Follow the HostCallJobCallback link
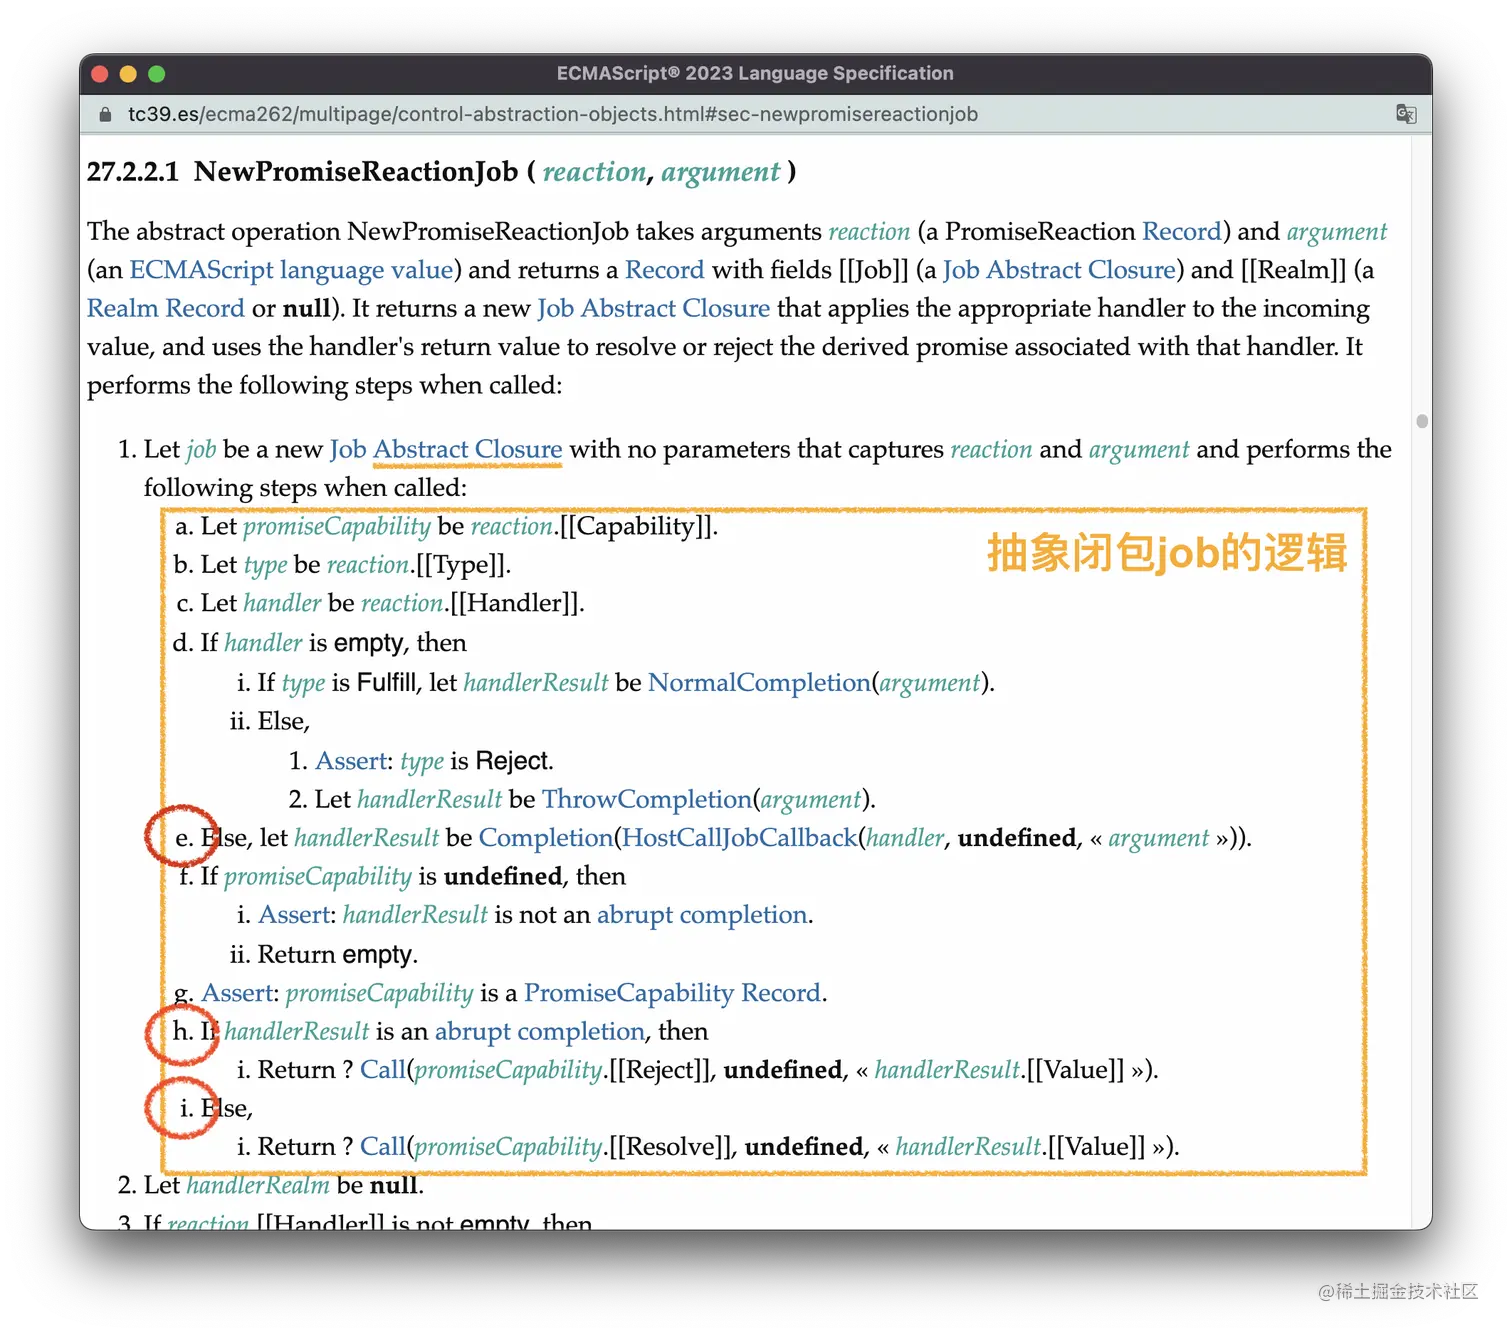This screenshot has width=1512, height=1335. coord(740,838)
